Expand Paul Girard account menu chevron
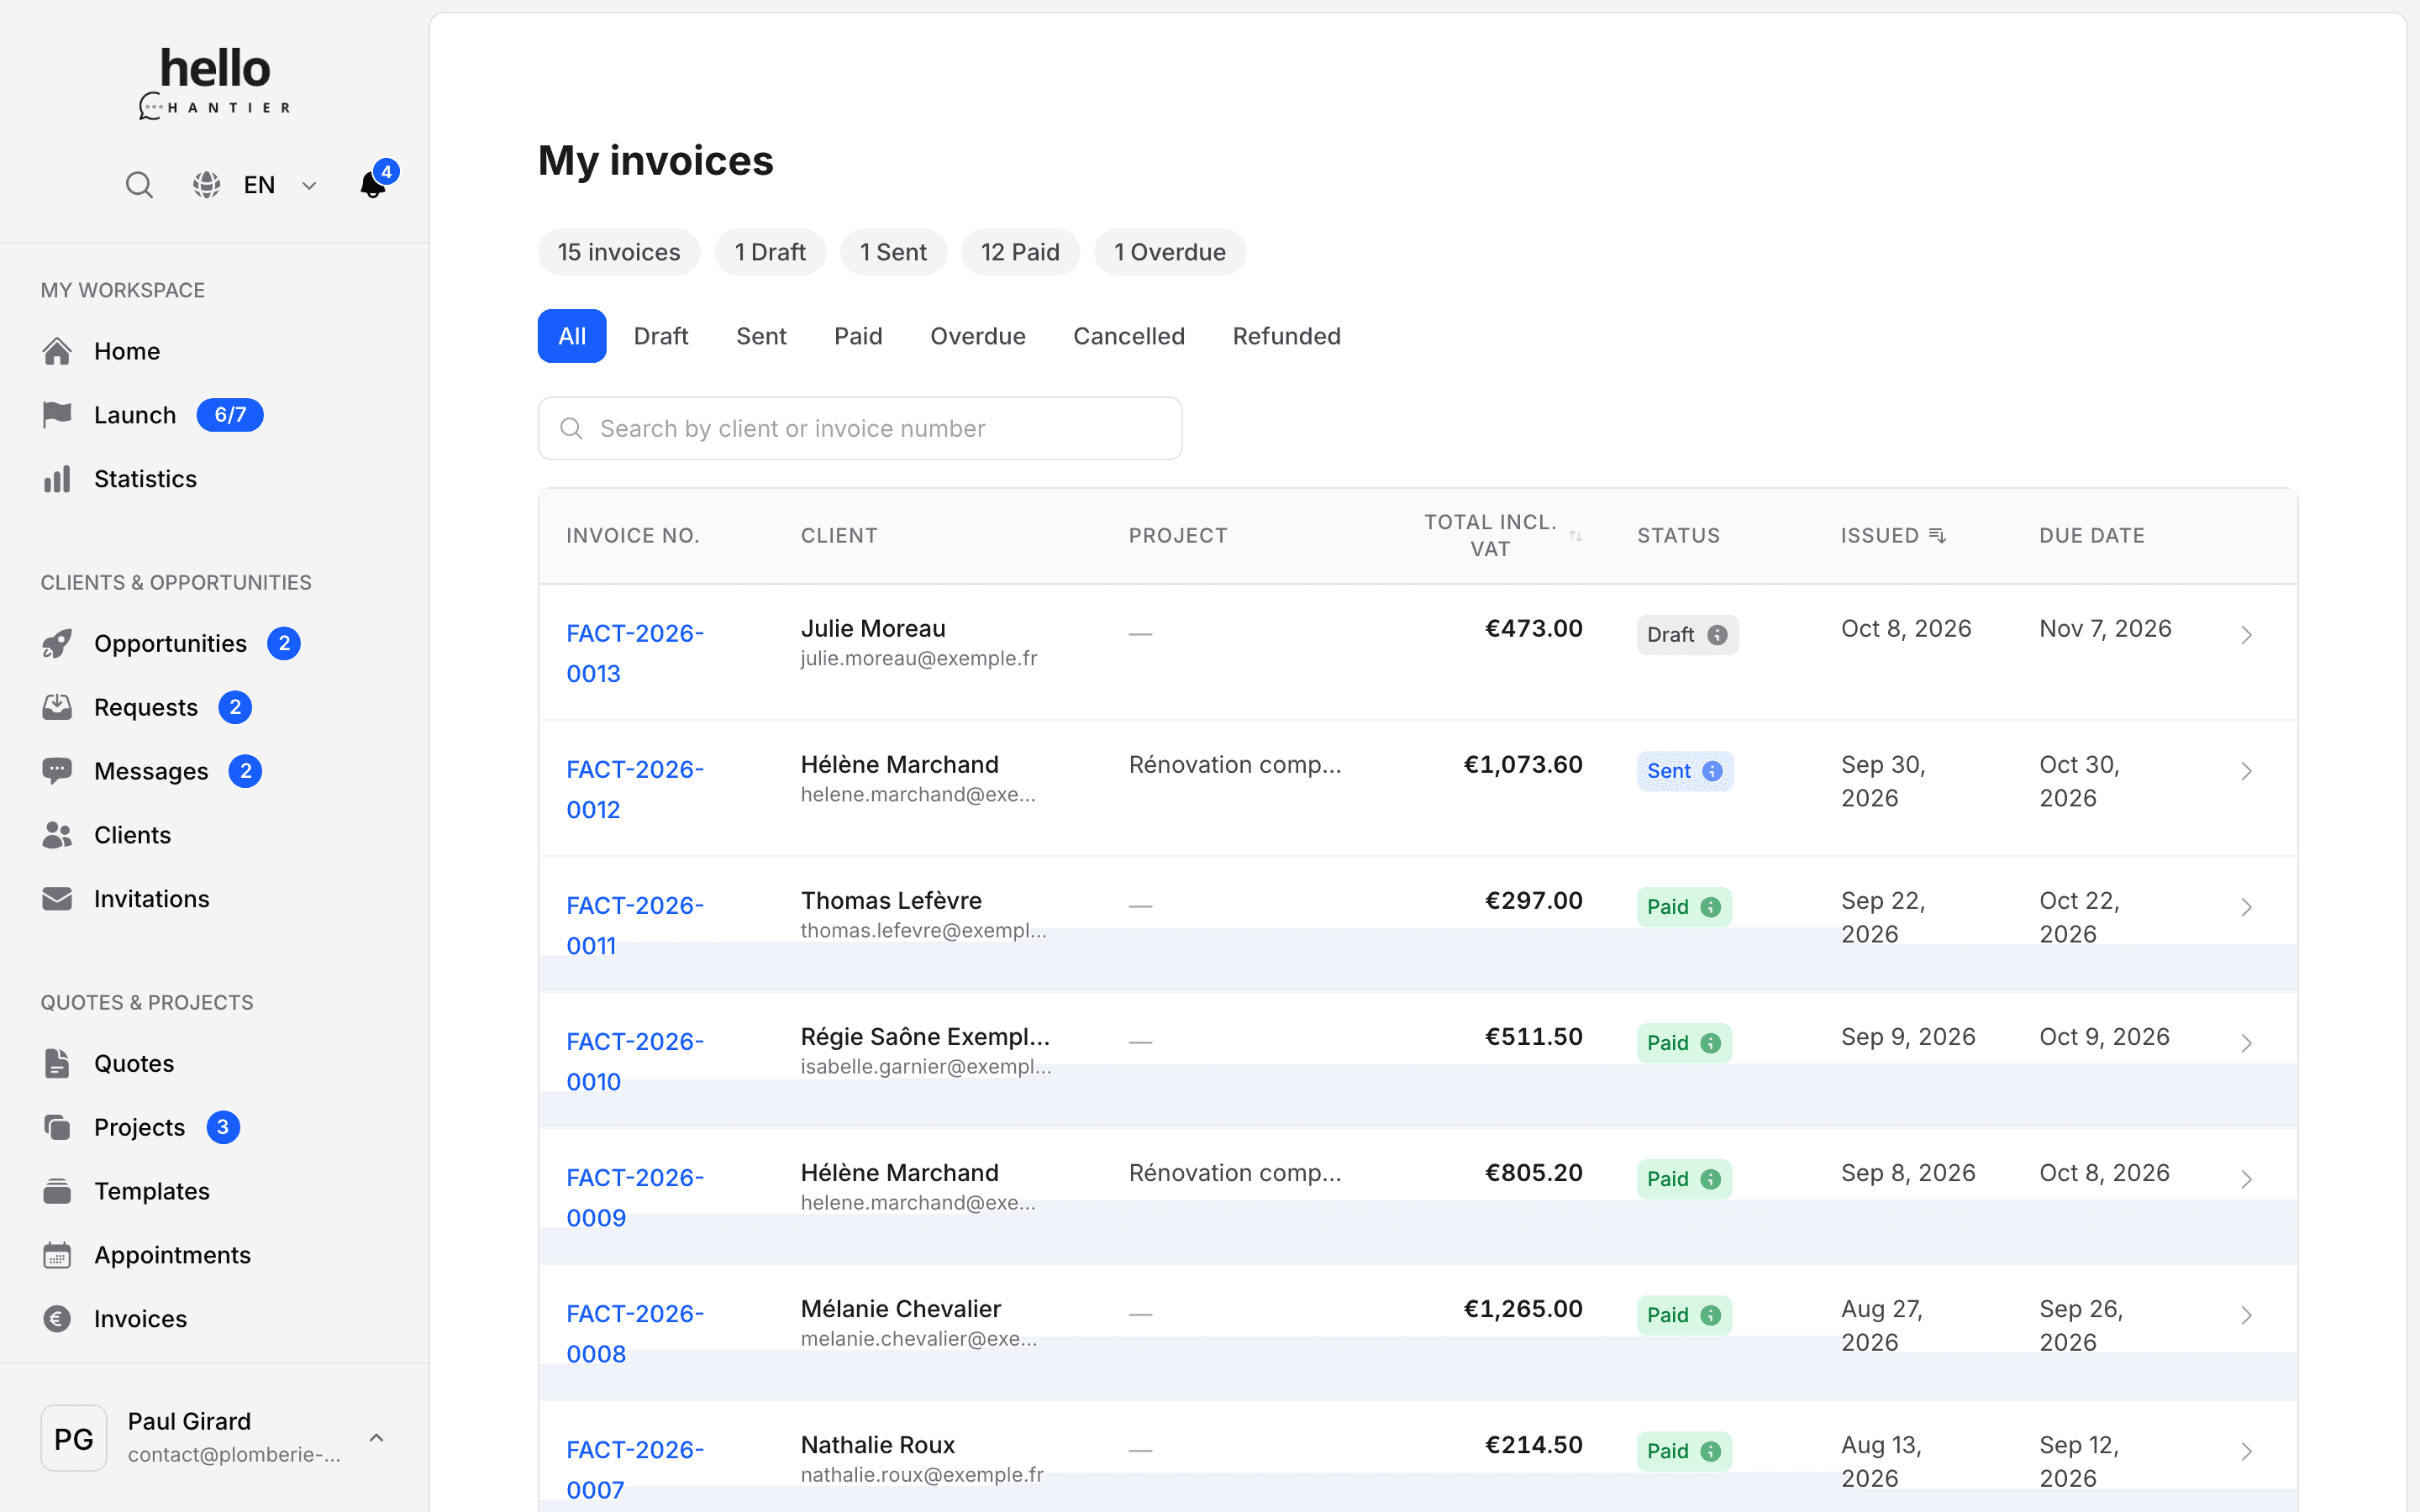 (376, 1438)
